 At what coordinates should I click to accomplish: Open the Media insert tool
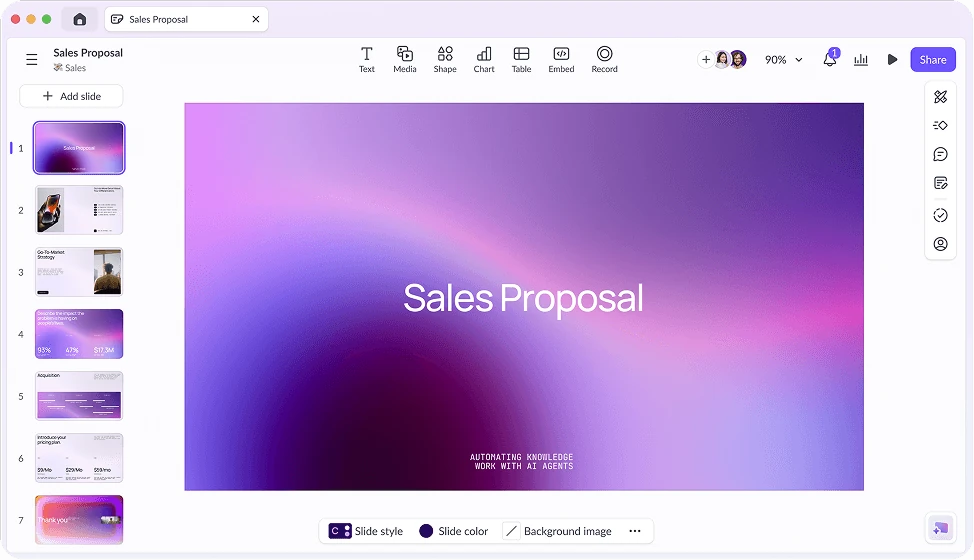tap(404, 60)
